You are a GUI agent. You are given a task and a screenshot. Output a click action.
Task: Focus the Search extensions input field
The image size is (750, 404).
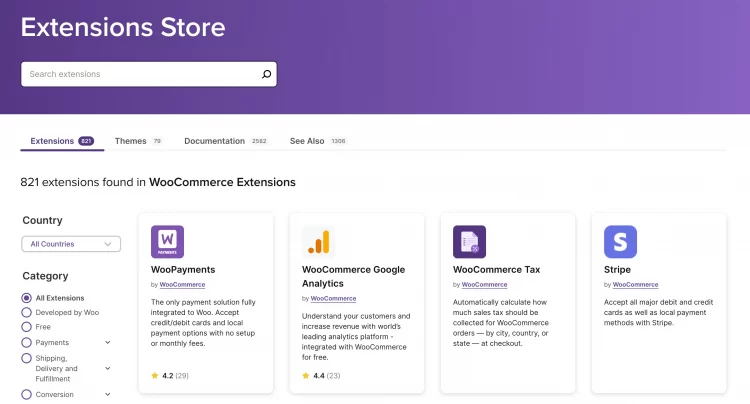[x=149, y=74]
